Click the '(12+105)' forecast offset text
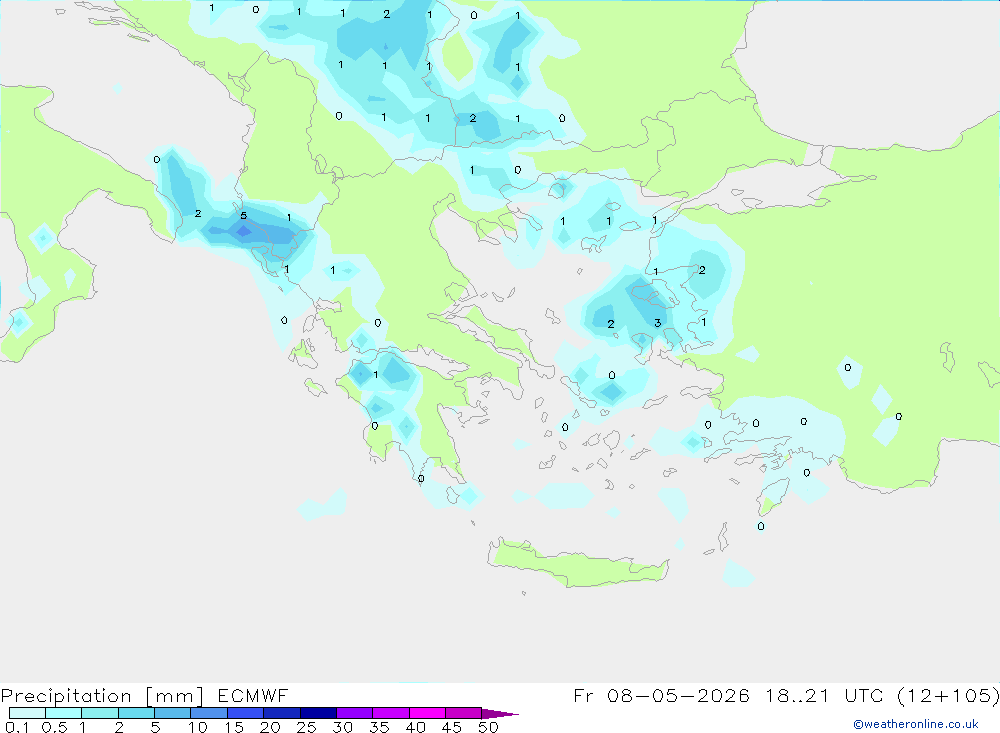The width and height of the screenshot is (1000, 733). tap(948, 695)
